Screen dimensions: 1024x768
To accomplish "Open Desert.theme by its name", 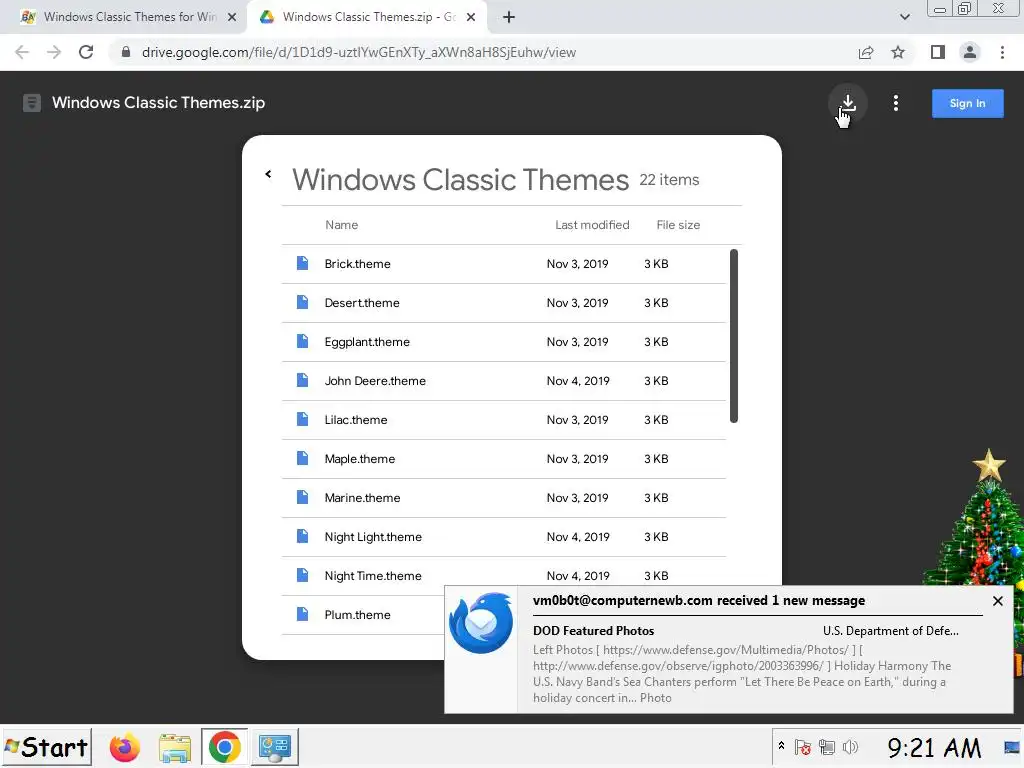I will point(362,303).
